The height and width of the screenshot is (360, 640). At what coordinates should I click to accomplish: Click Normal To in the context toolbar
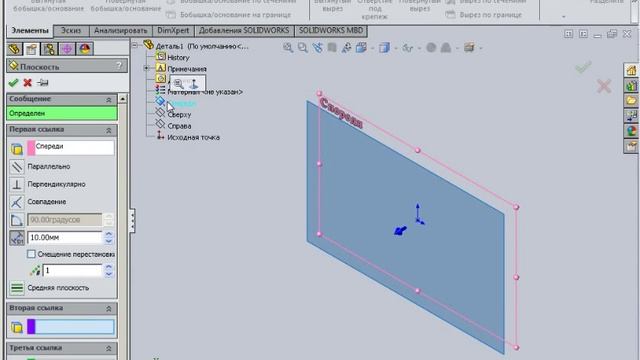(194, 84)
